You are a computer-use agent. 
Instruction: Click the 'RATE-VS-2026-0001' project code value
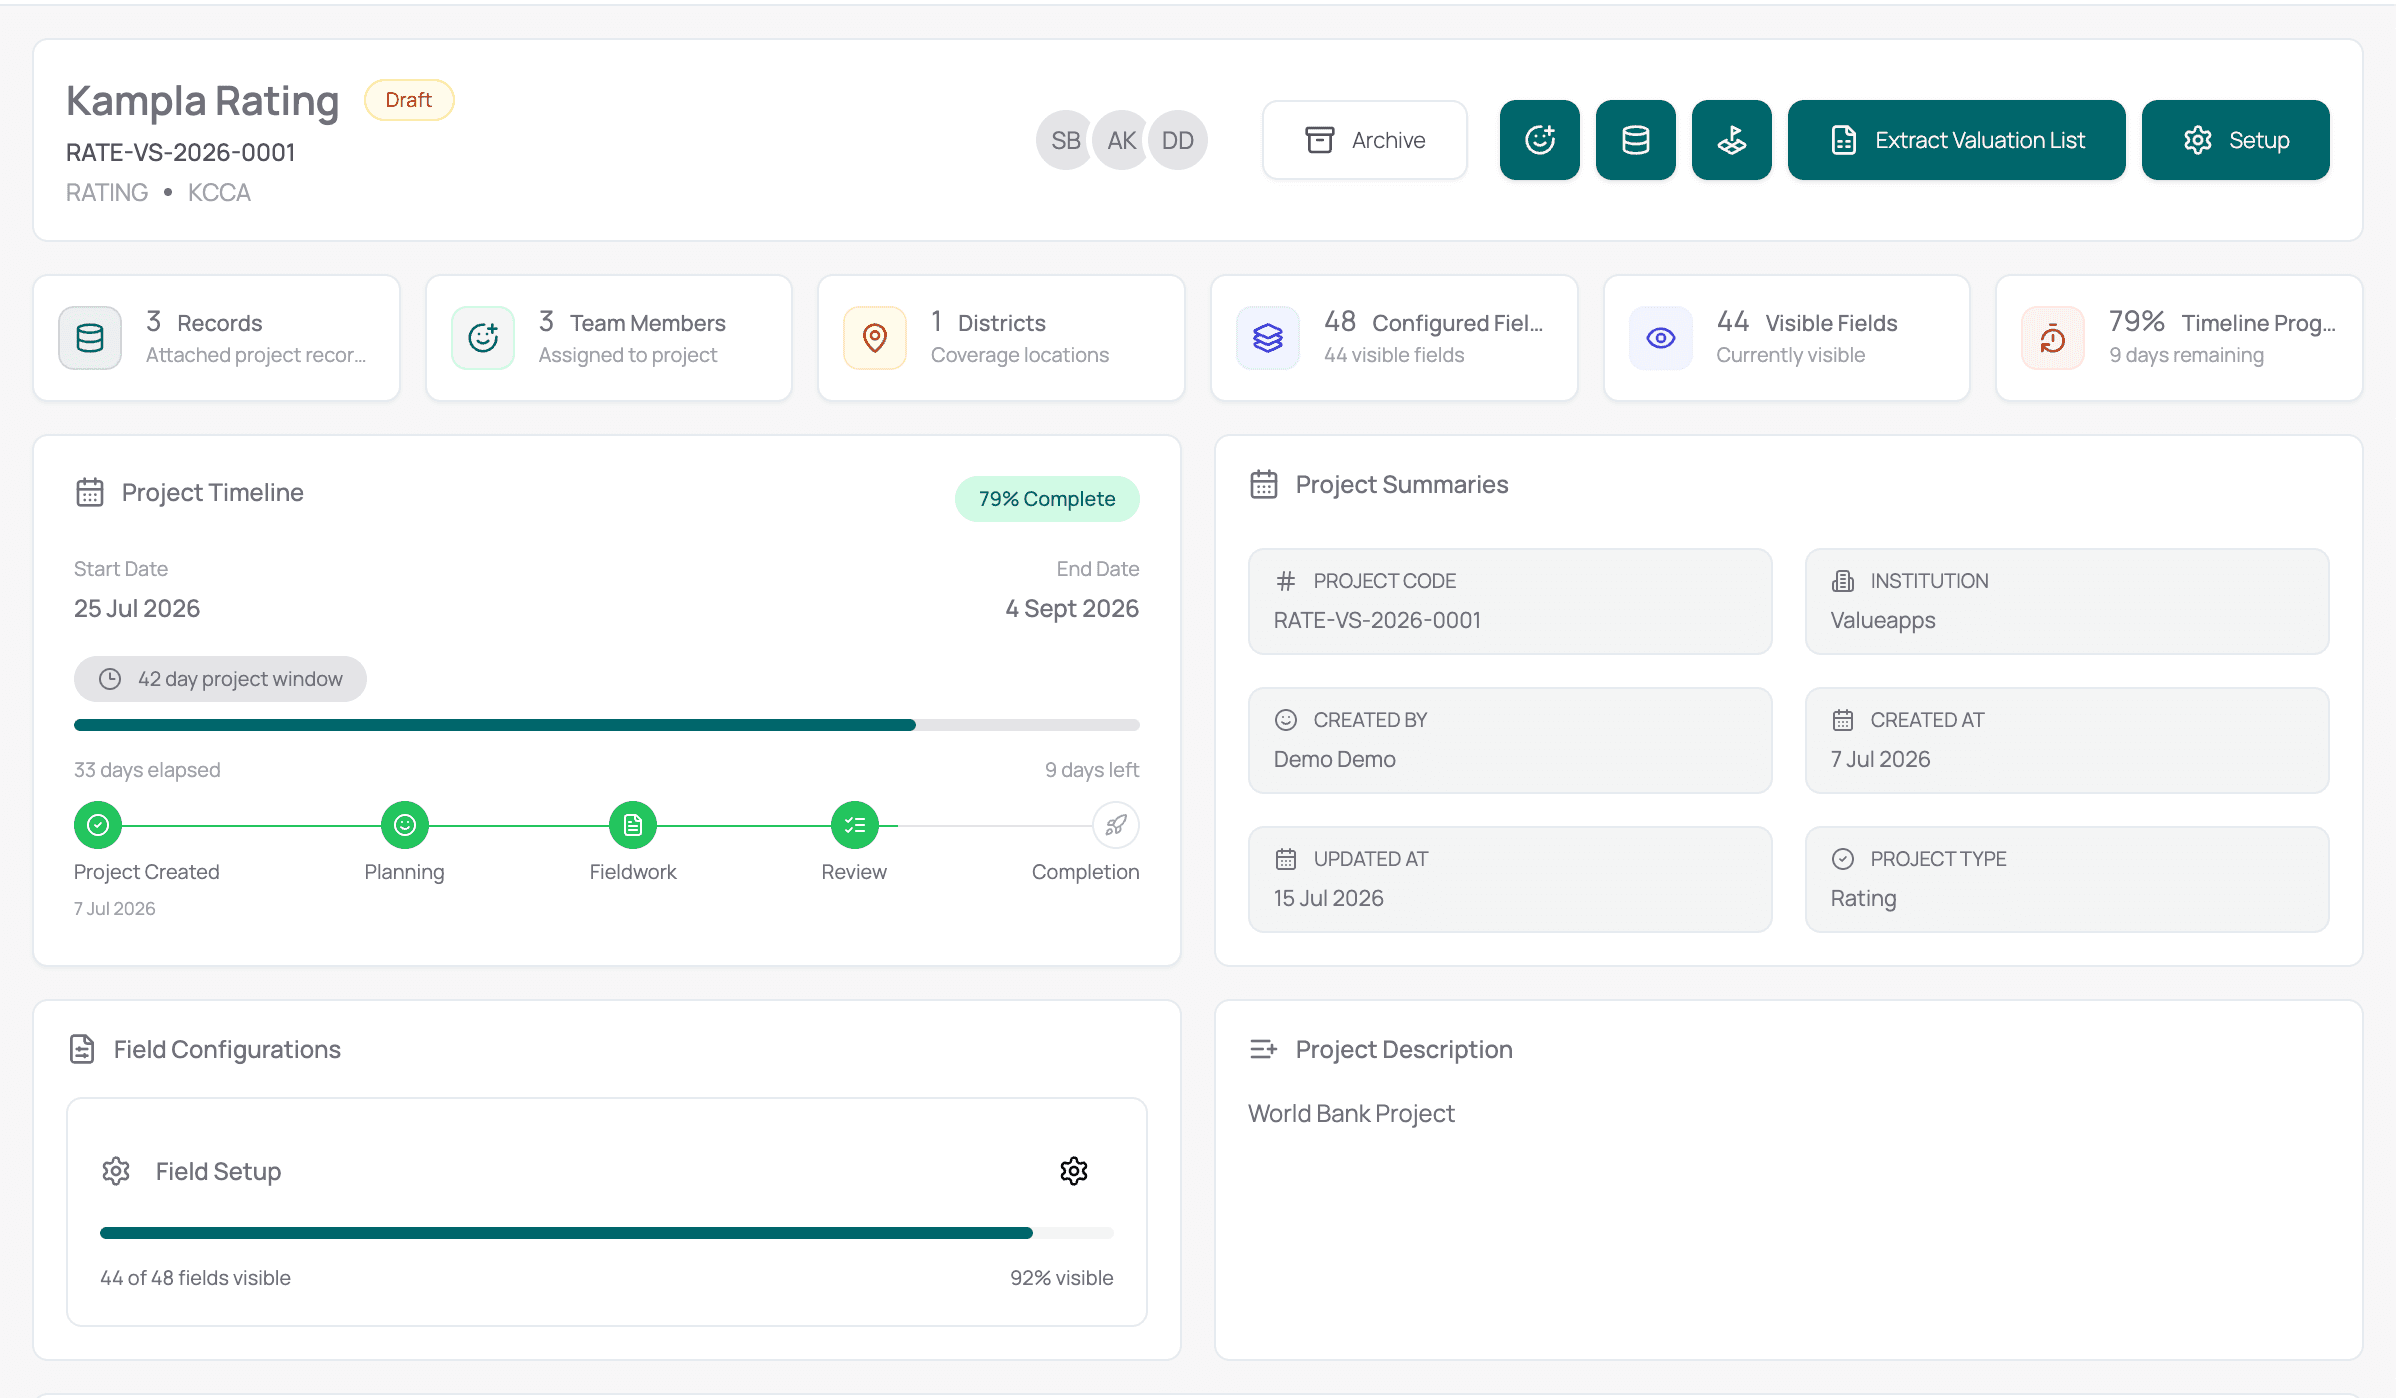1377,620
